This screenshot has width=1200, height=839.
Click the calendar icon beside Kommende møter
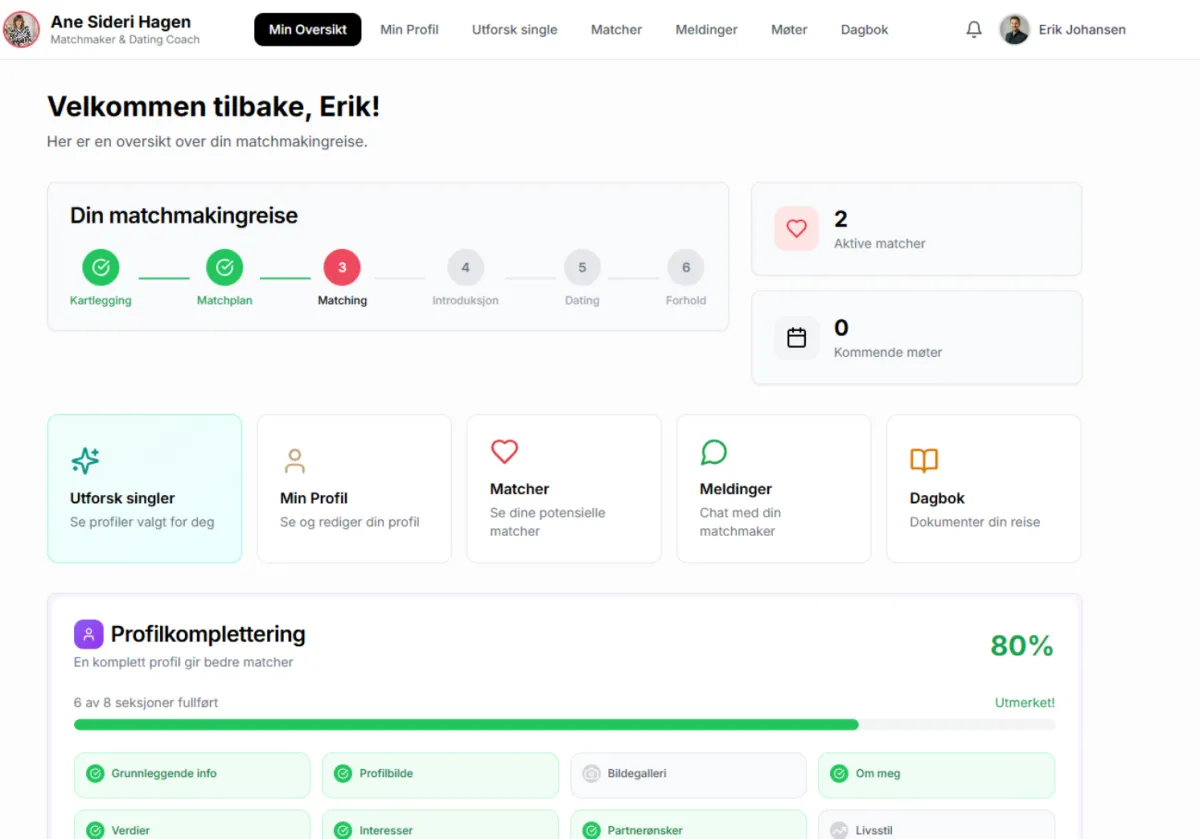796,338
